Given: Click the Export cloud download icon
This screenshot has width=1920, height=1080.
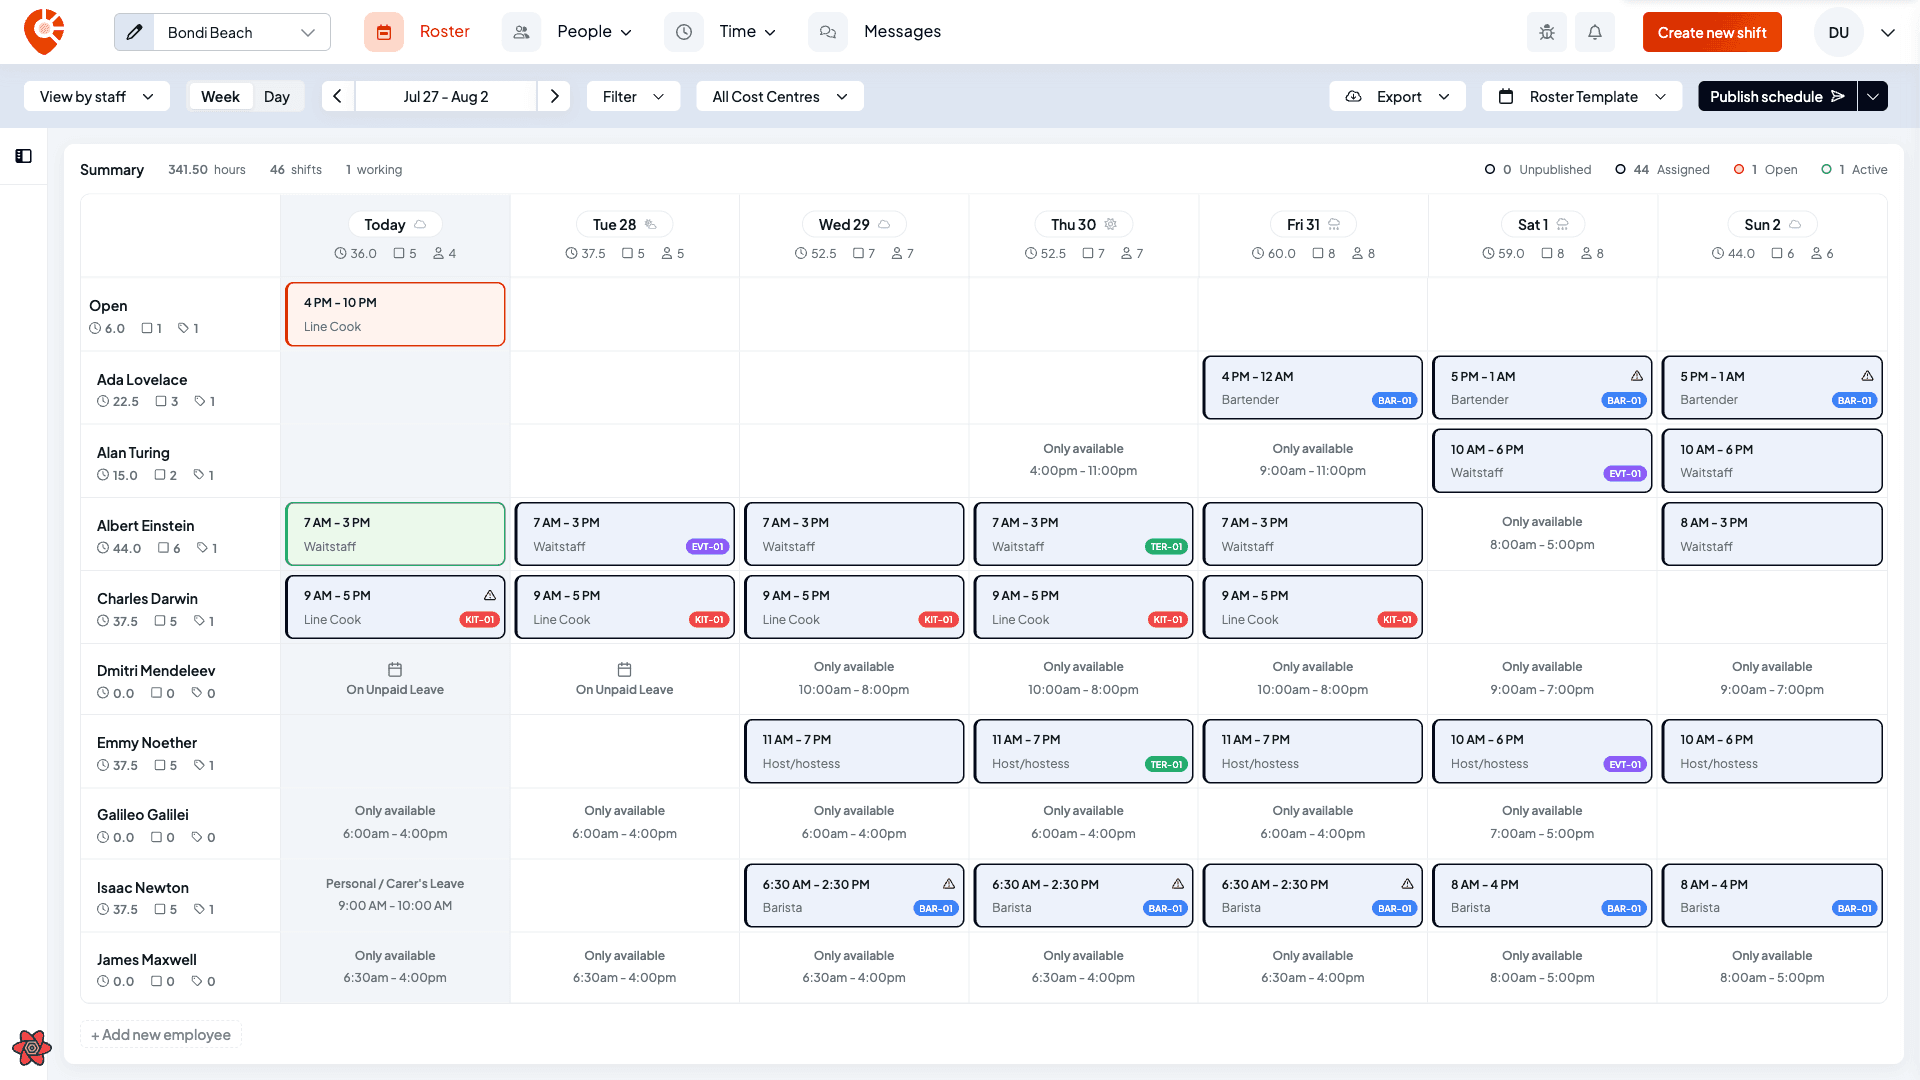Looking at the screenshot, I should coord(1353,96).
